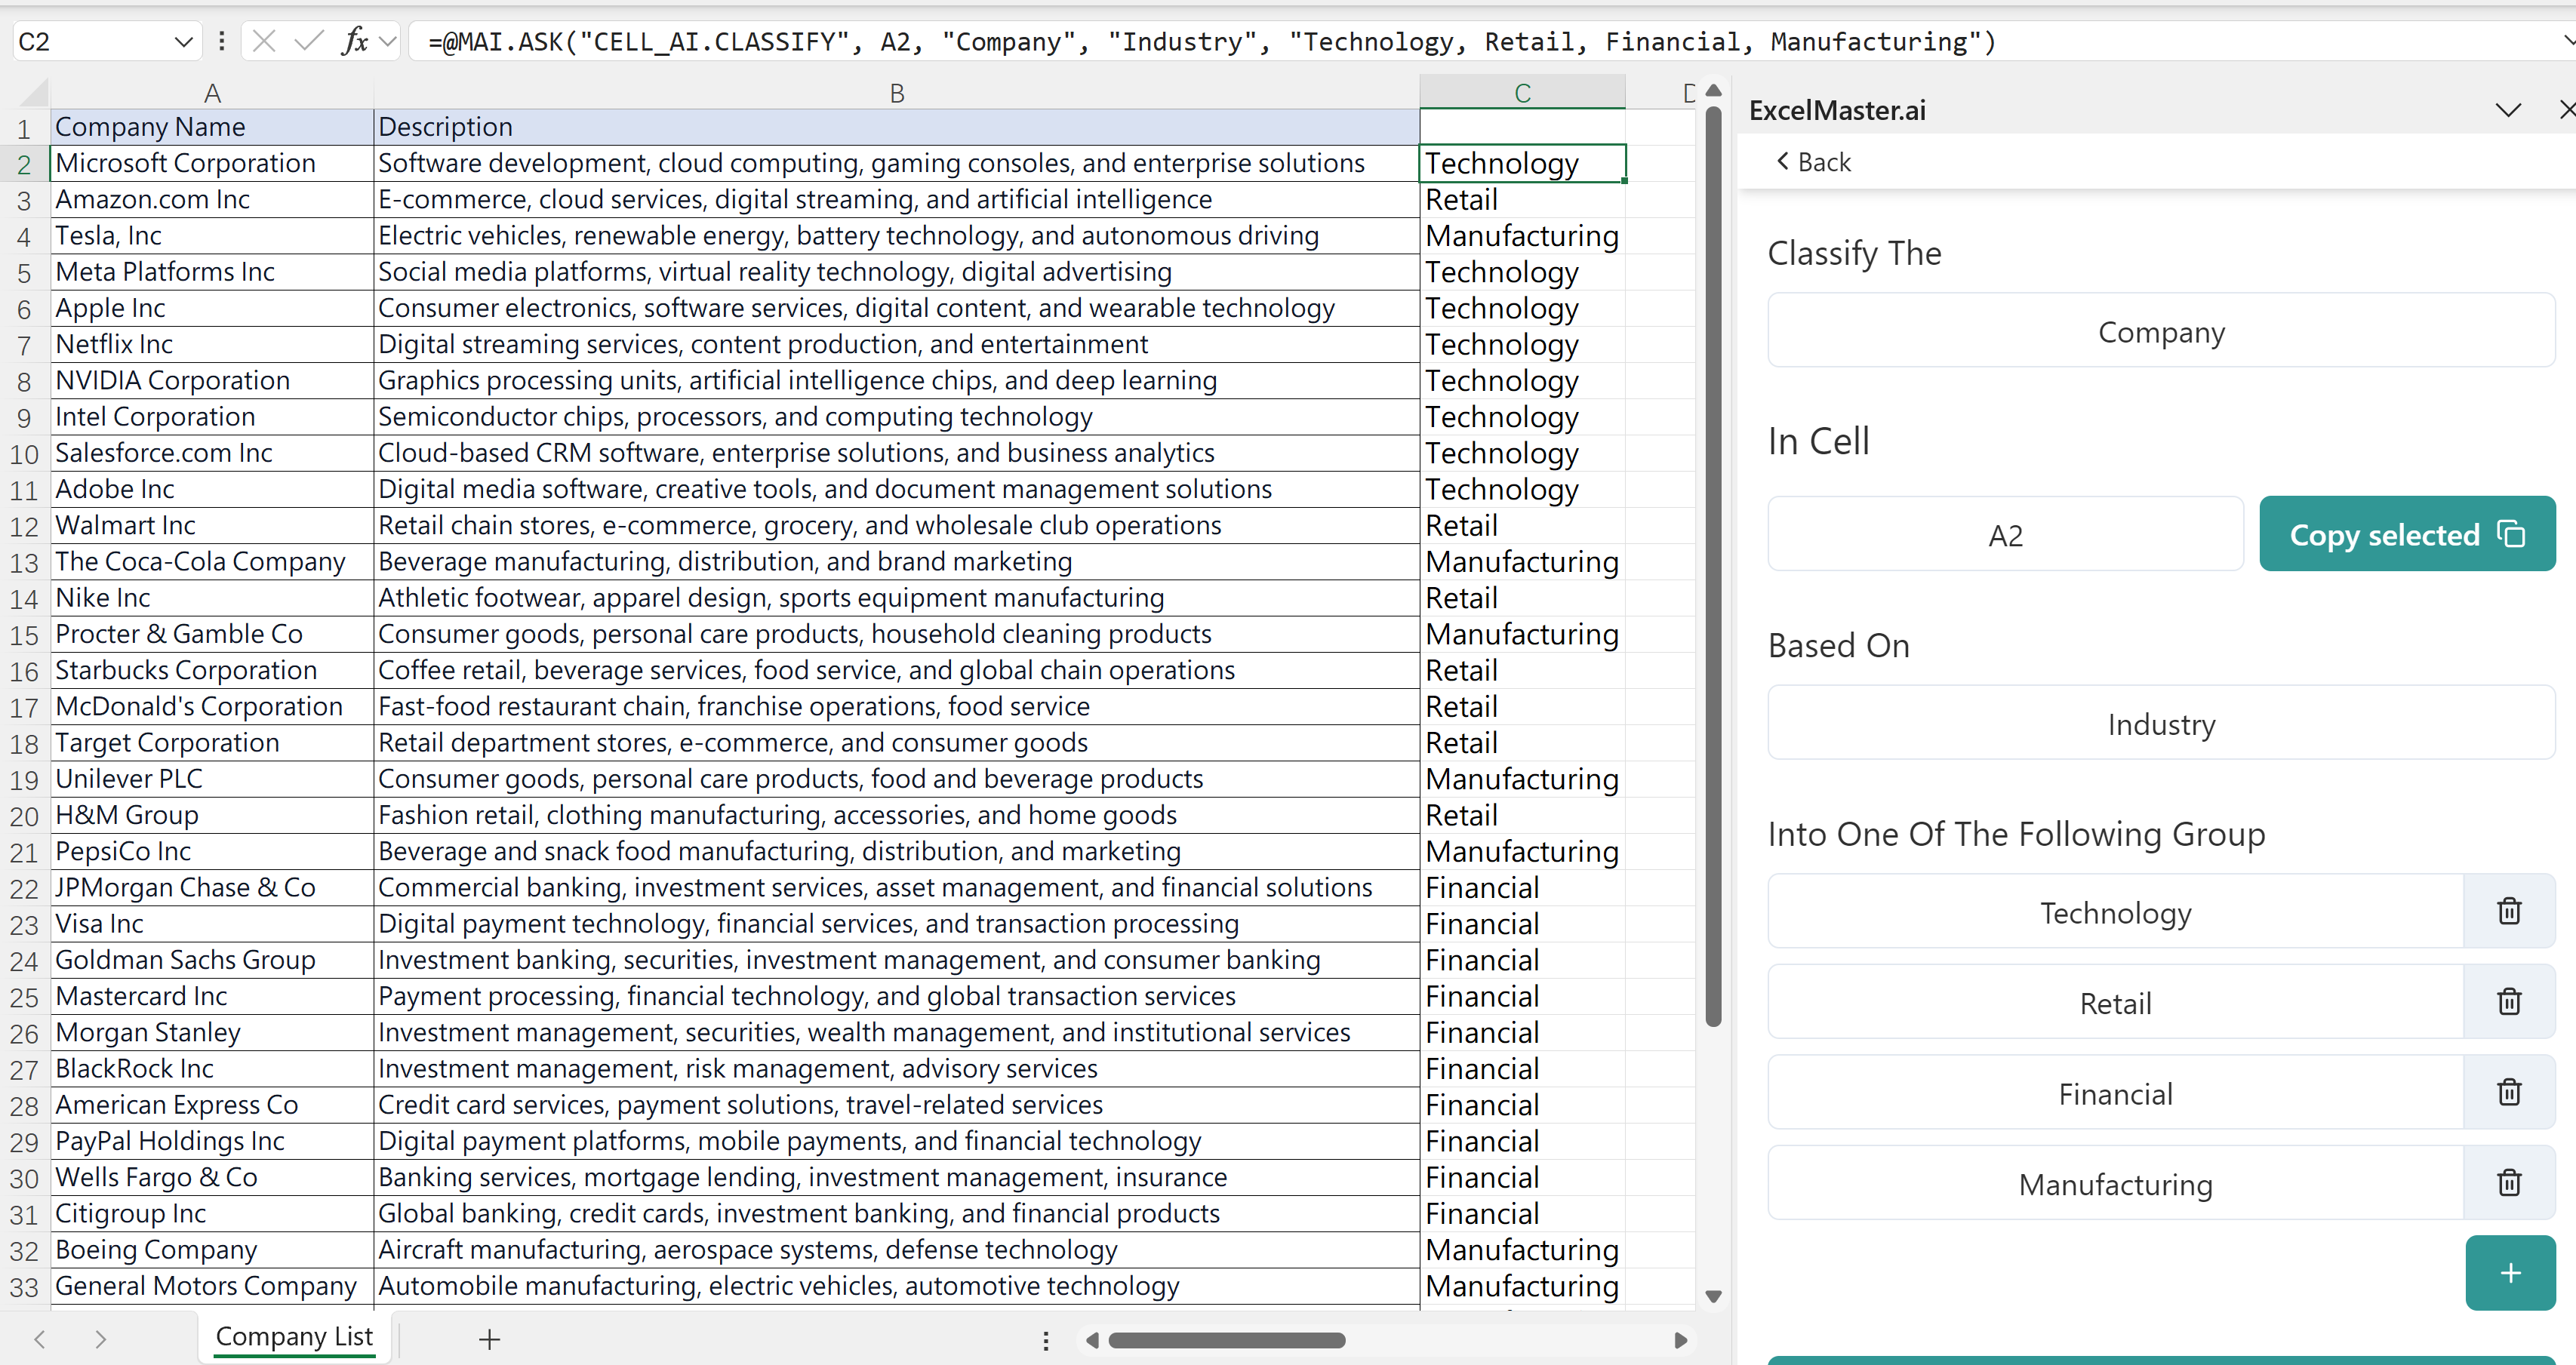Edit the Financial group field
The height and width of the screenshot is (1365, 2576).
(2116, 1093)
